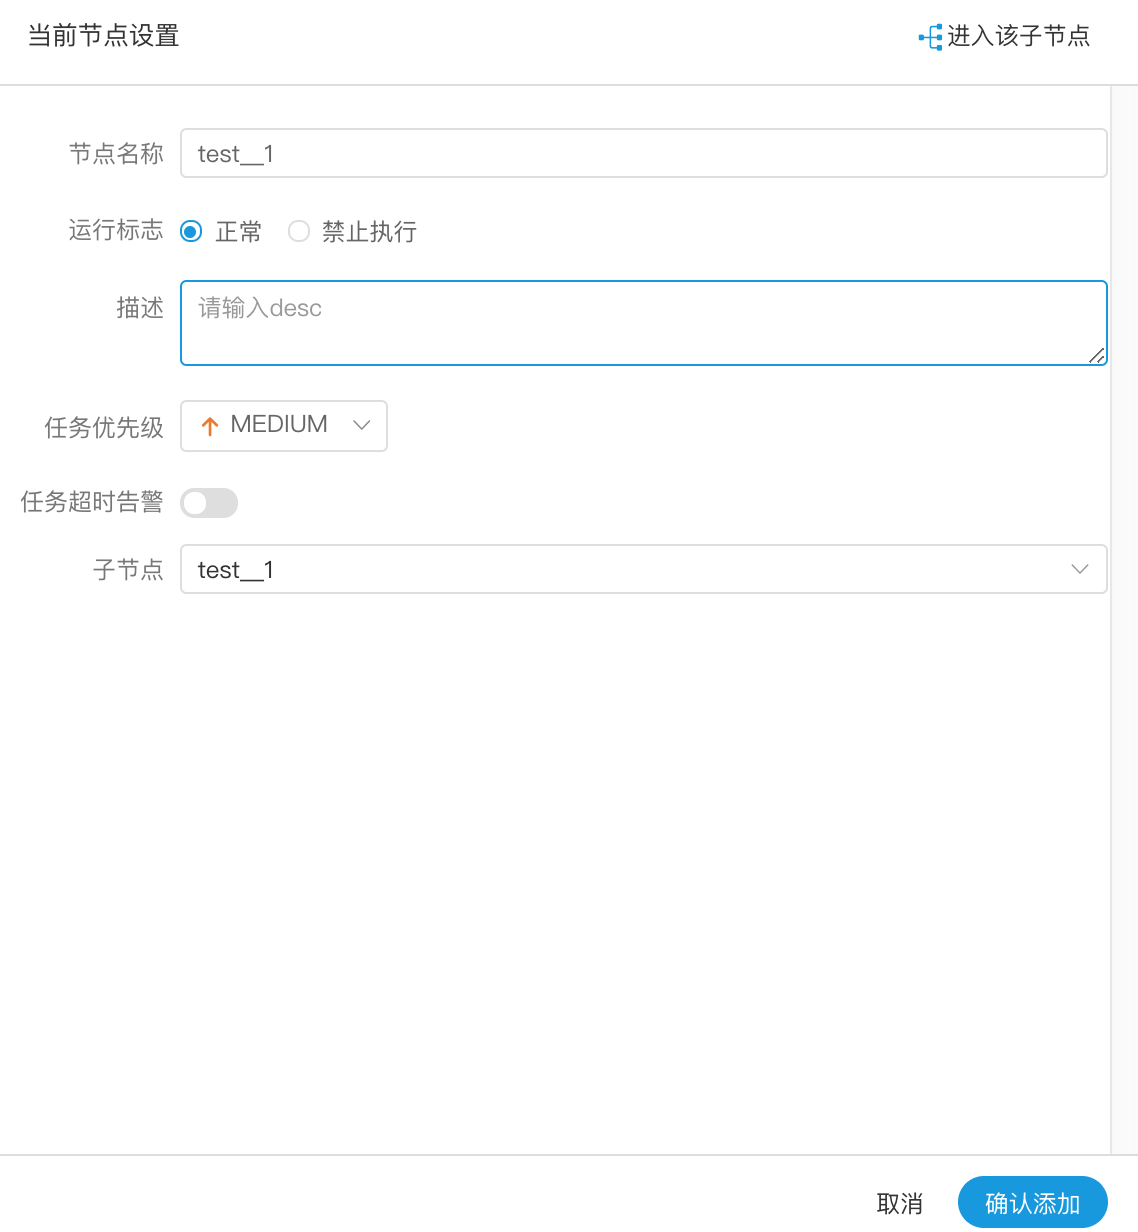Select the 禁止执行 radio option

coord(299,232)
